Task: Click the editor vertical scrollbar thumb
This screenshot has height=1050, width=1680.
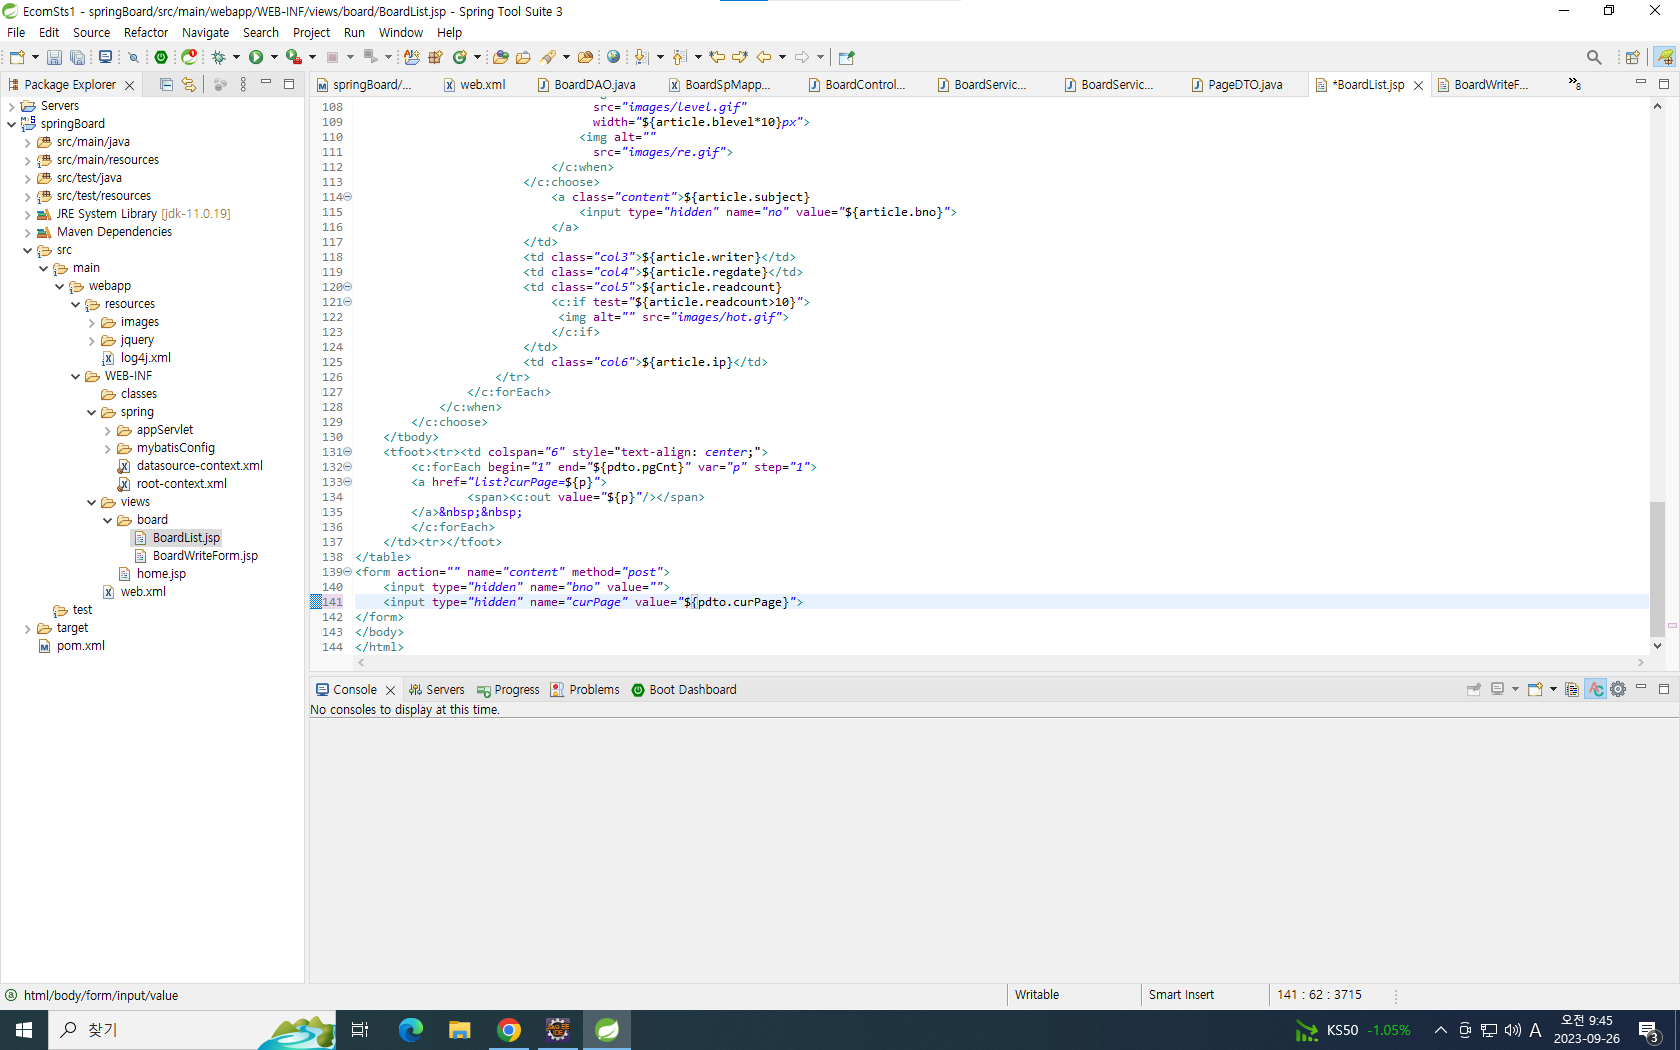Action: click(x=1657, y=567)
